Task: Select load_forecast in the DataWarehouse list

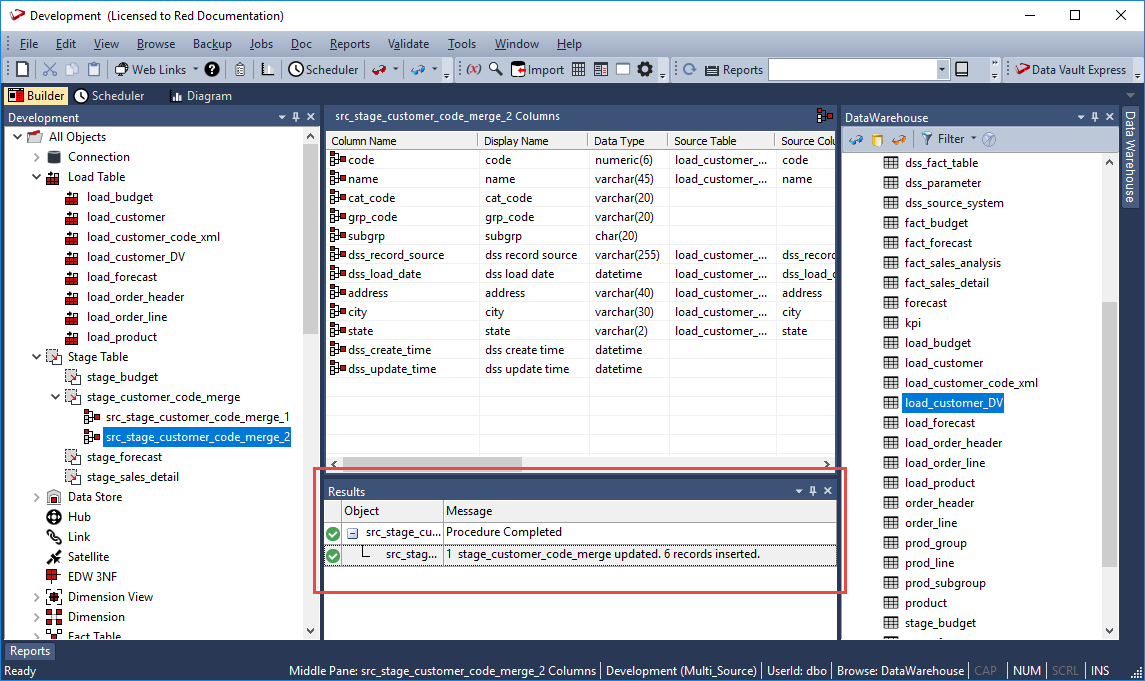Action: pyautogui.click(x=939, y=423)
